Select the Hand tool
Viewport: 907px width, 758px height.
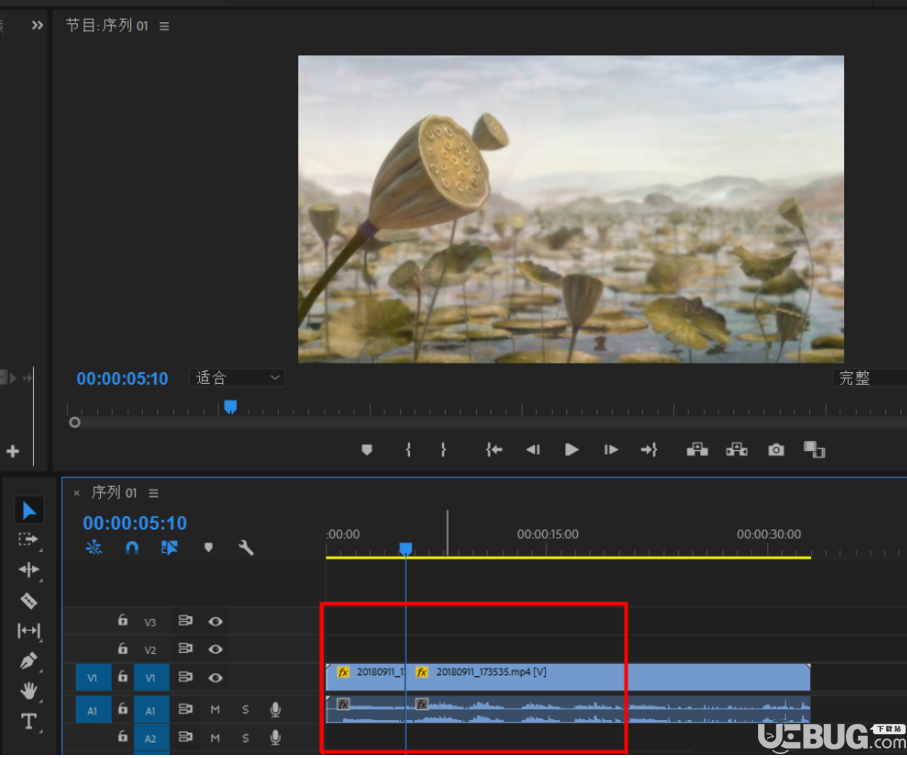pyautogui.click(x=28, y=691)
